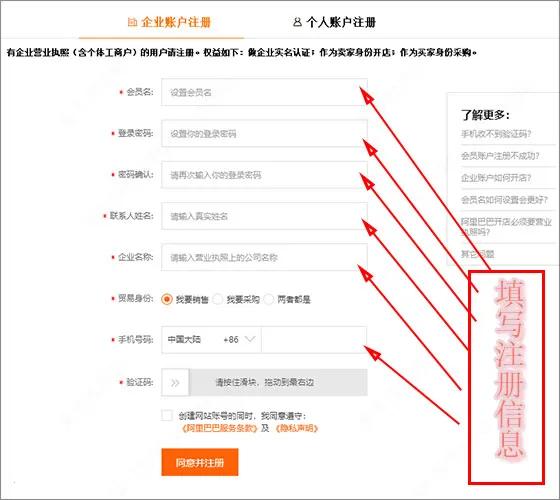Screen dimensions: 560x500
Task: Click the slider's double-arrow handle
Action: point(175,382)
